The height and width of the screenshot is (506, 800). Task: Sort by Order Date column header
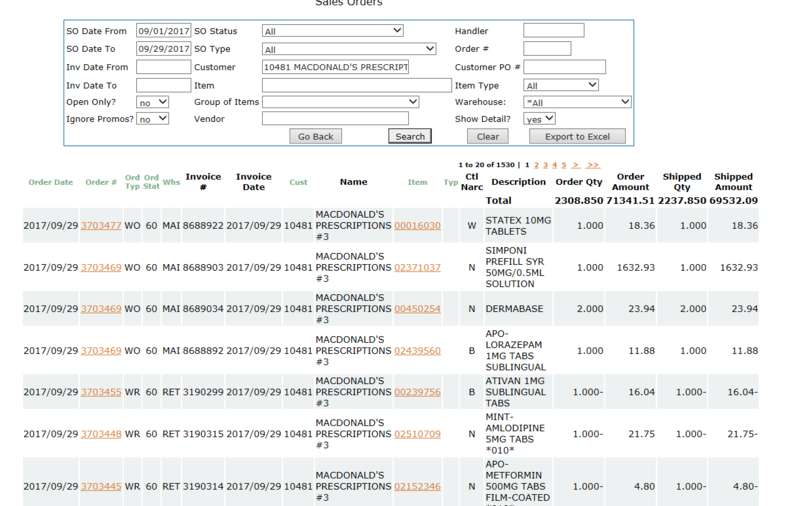[x=51, y=182]
